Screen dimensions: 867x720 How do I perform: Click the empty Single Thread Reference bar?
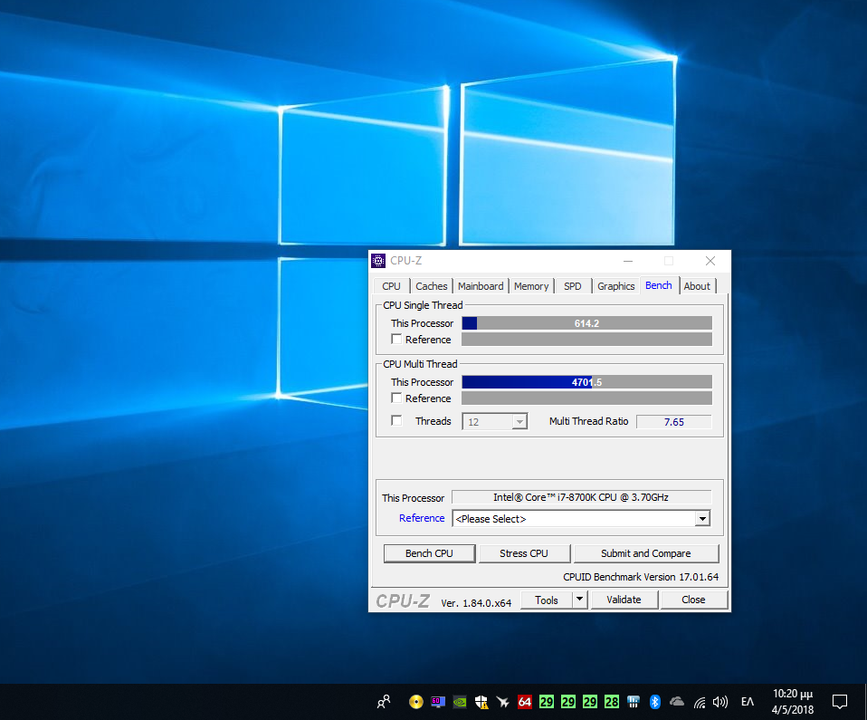tap(587, 339)
